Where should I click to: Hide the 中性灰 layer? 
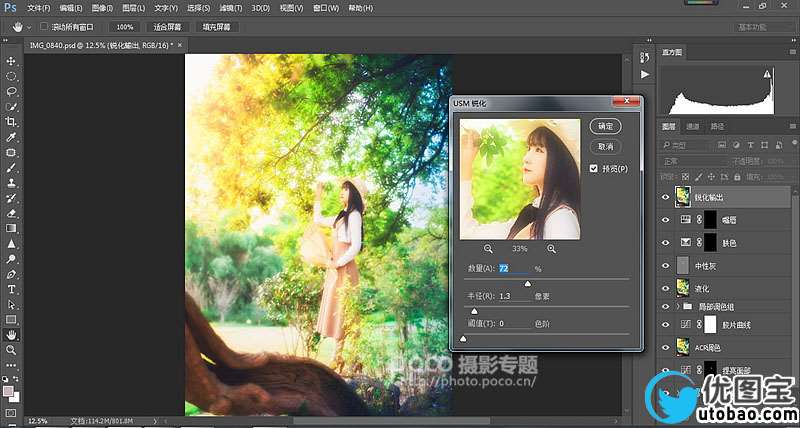(666, 266)
